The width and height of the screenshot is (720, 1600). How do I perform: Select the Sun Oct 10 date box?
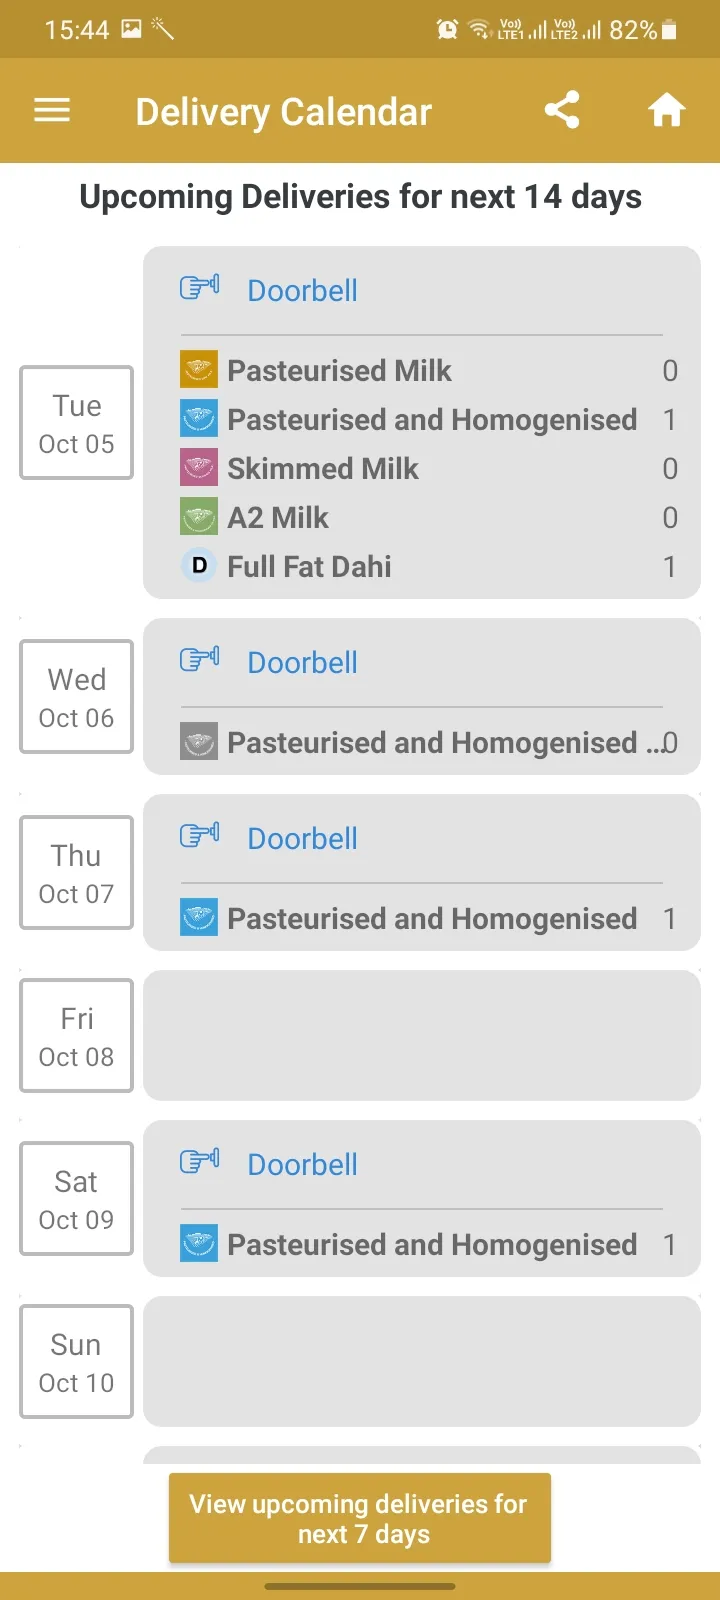(x=77, y=1362)
